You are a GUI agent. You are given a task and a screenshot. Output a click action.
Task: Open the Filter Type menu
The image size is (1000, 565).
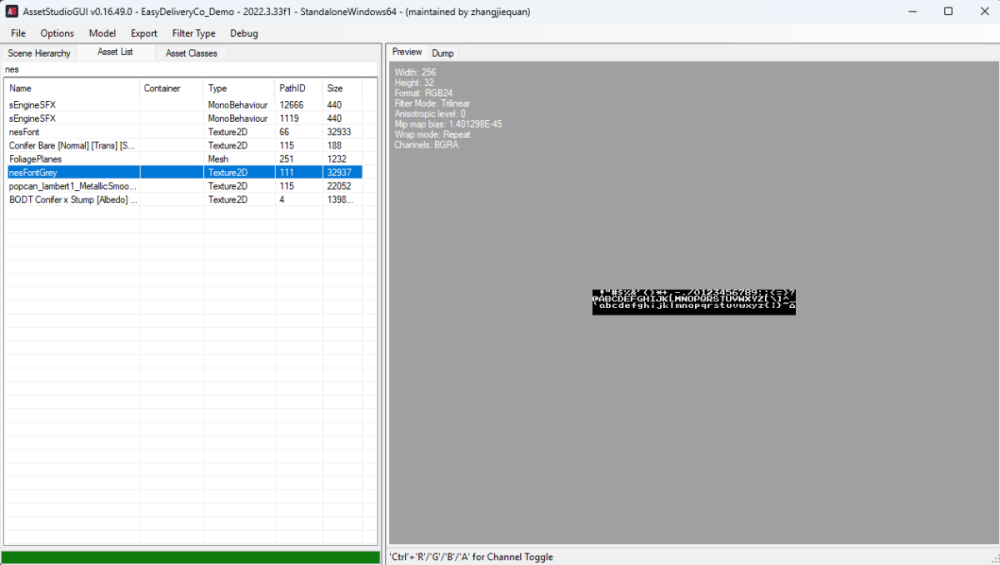193,33
